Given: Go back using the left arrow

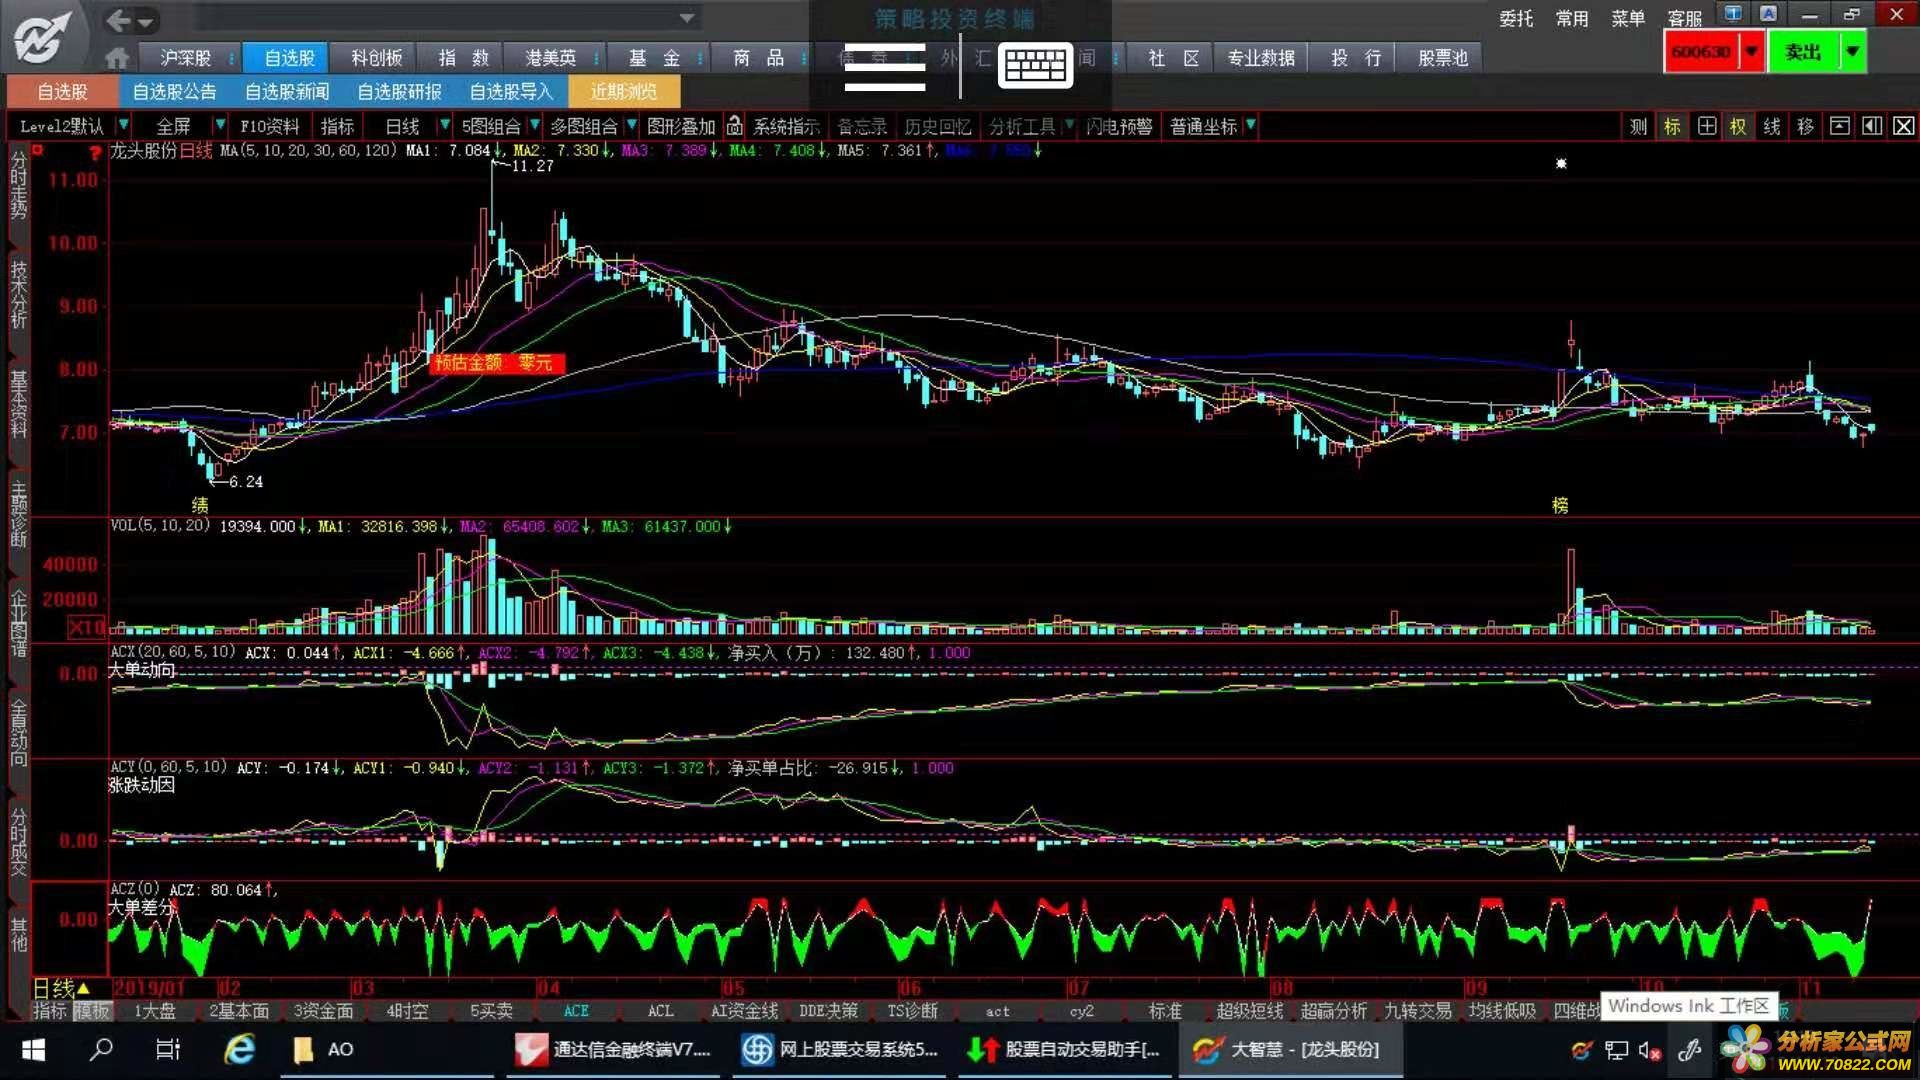Looking at the screenshot, I should pos(119,20).
